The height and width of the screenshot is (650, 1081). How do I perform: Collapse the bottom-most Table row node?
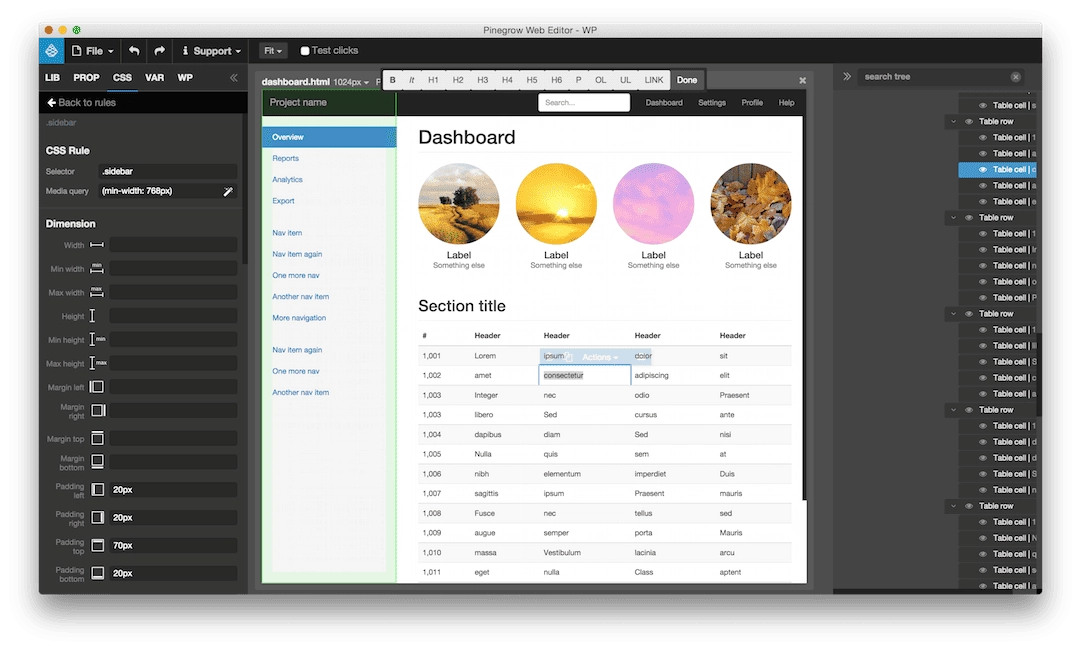[x=953, y=506]
